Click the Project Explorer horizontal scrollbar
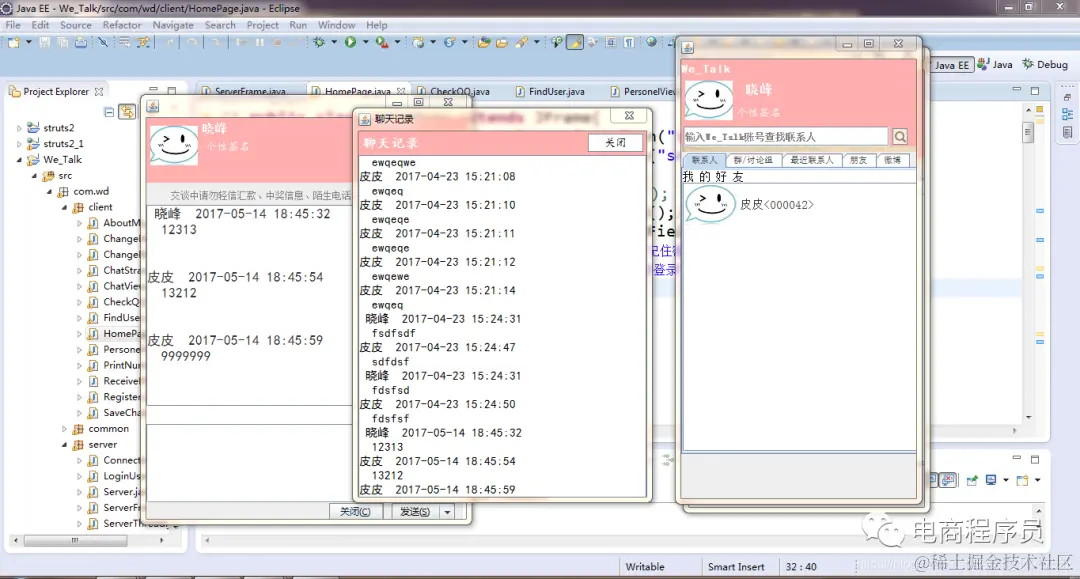This screenshot has height=579, width=1080. pyautogui.click(x=76, y=540)
